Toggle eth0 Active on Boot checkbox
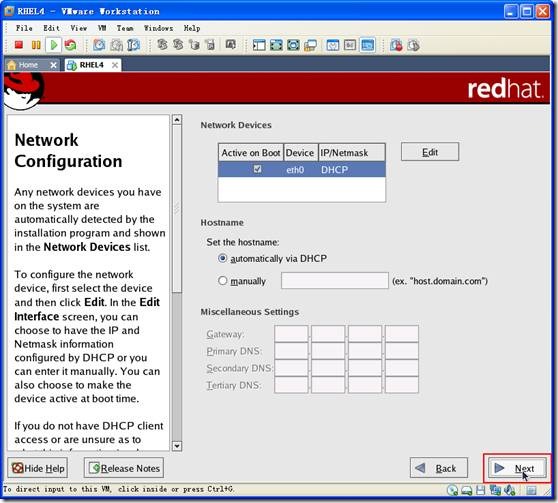The width and height of the screenshot is (558, 503). [257, 169]
